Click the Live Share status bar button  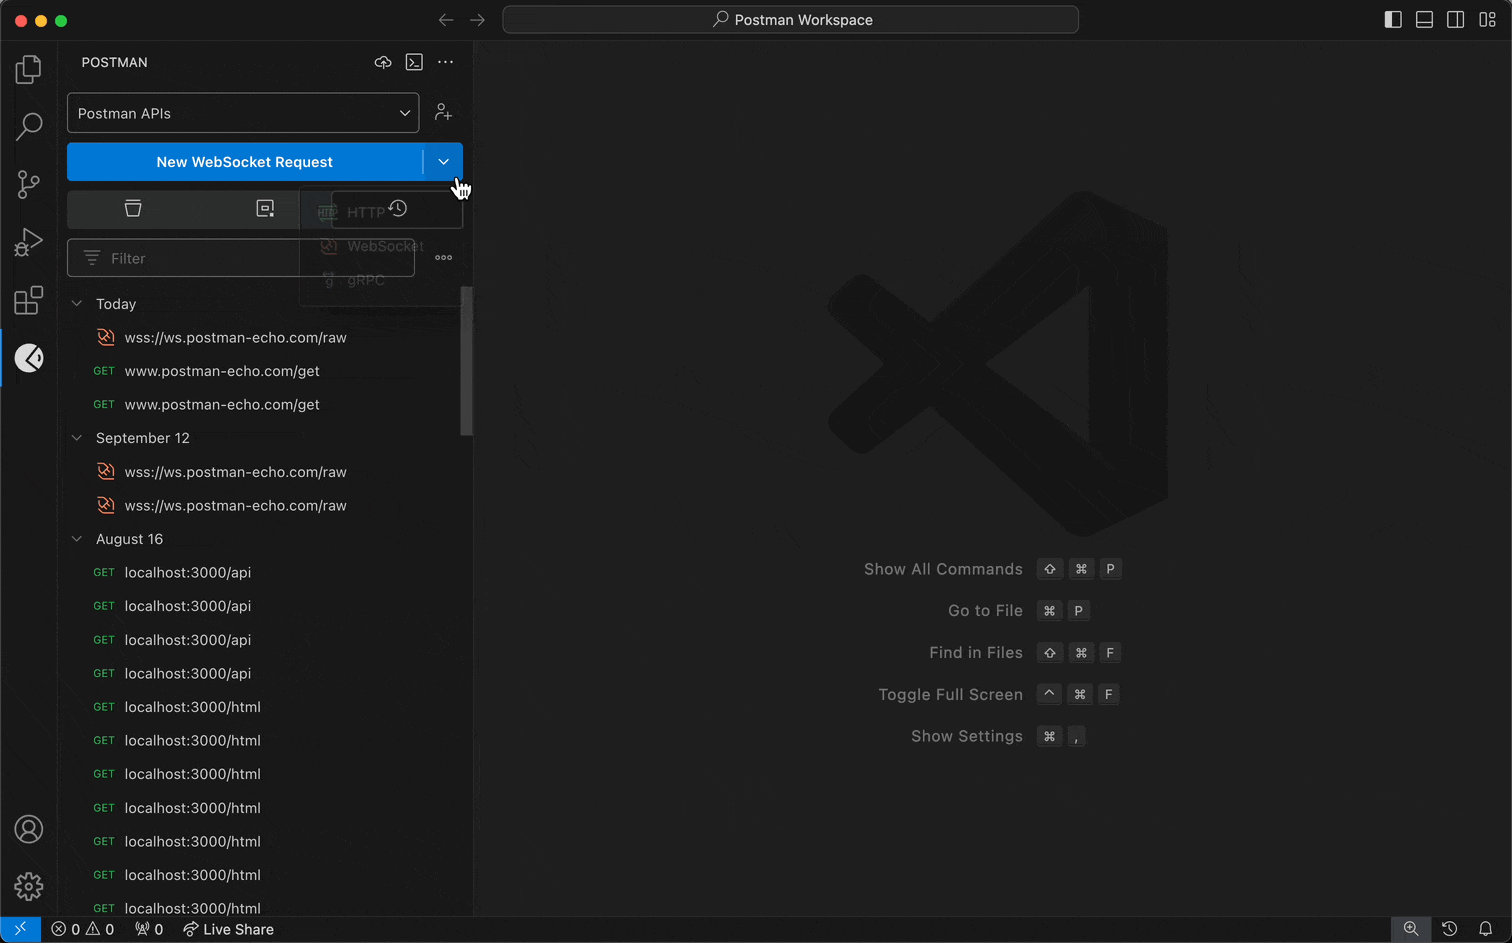pos(228,929)
